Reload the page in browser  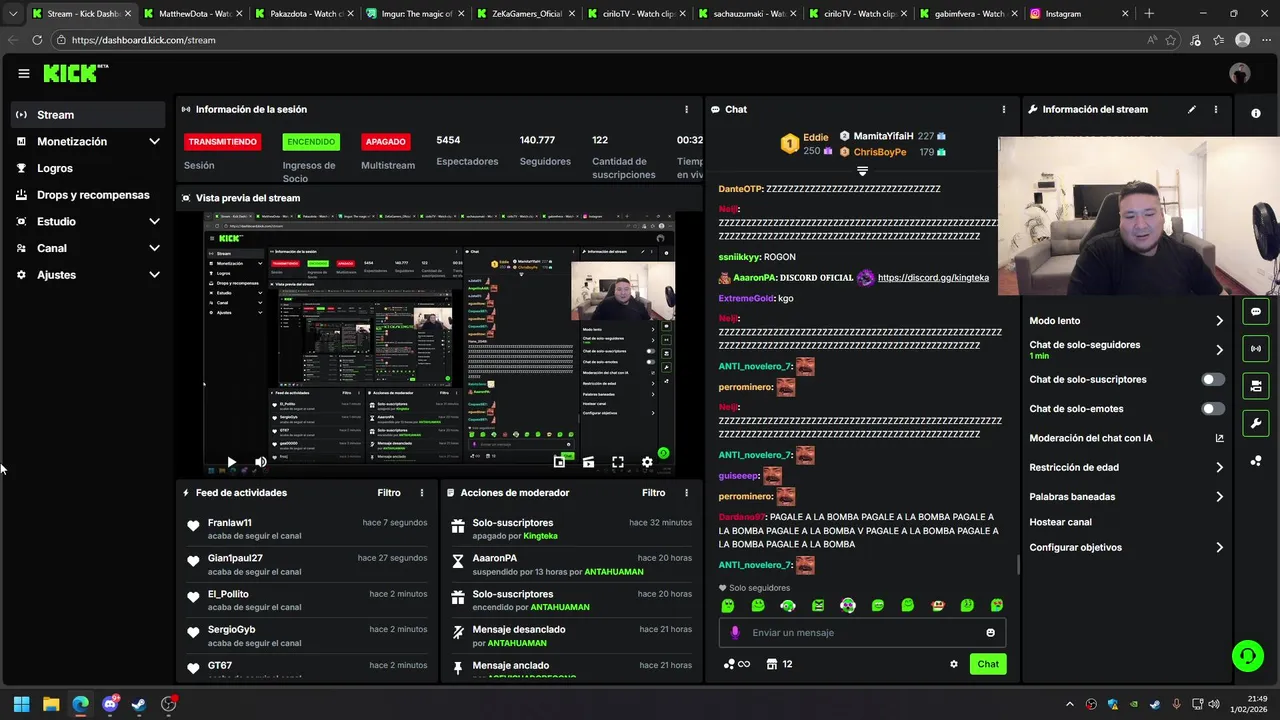37,40
